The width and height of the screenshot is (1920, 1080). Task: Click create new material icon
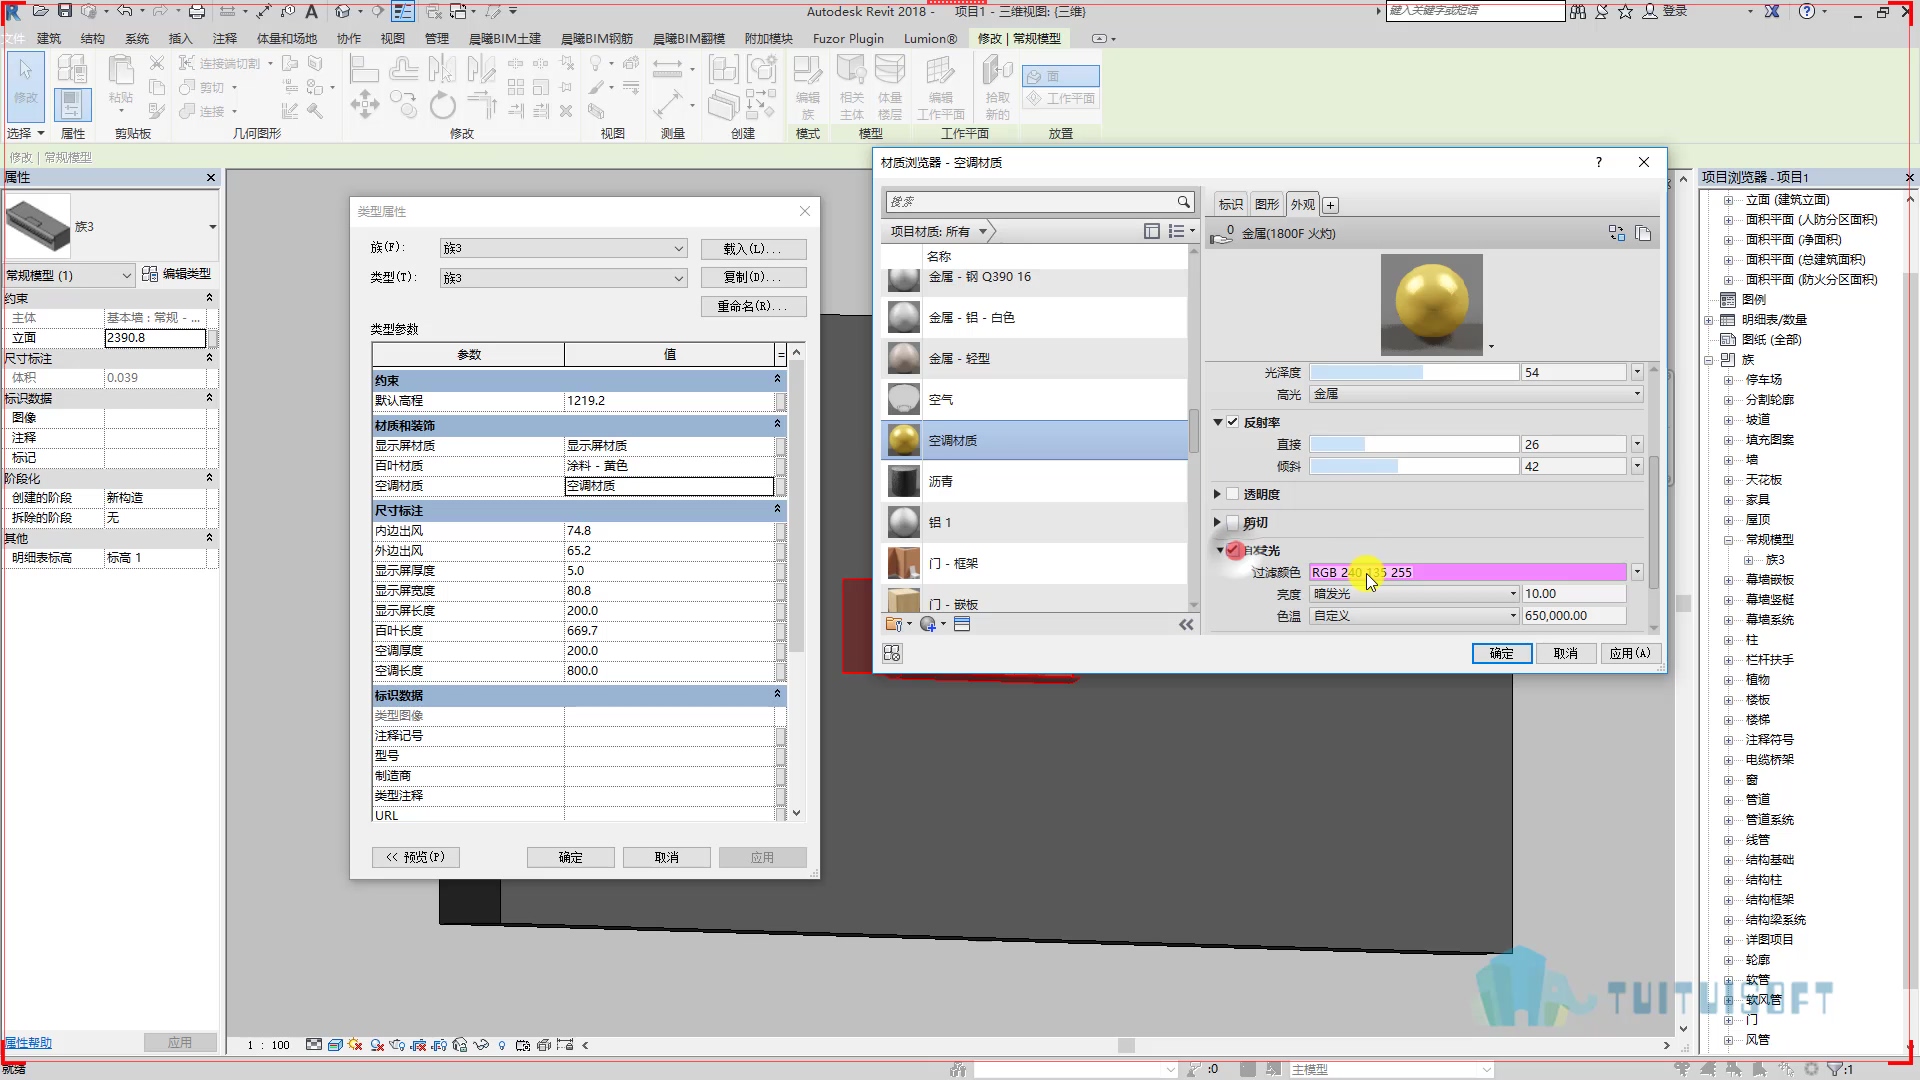932,624
